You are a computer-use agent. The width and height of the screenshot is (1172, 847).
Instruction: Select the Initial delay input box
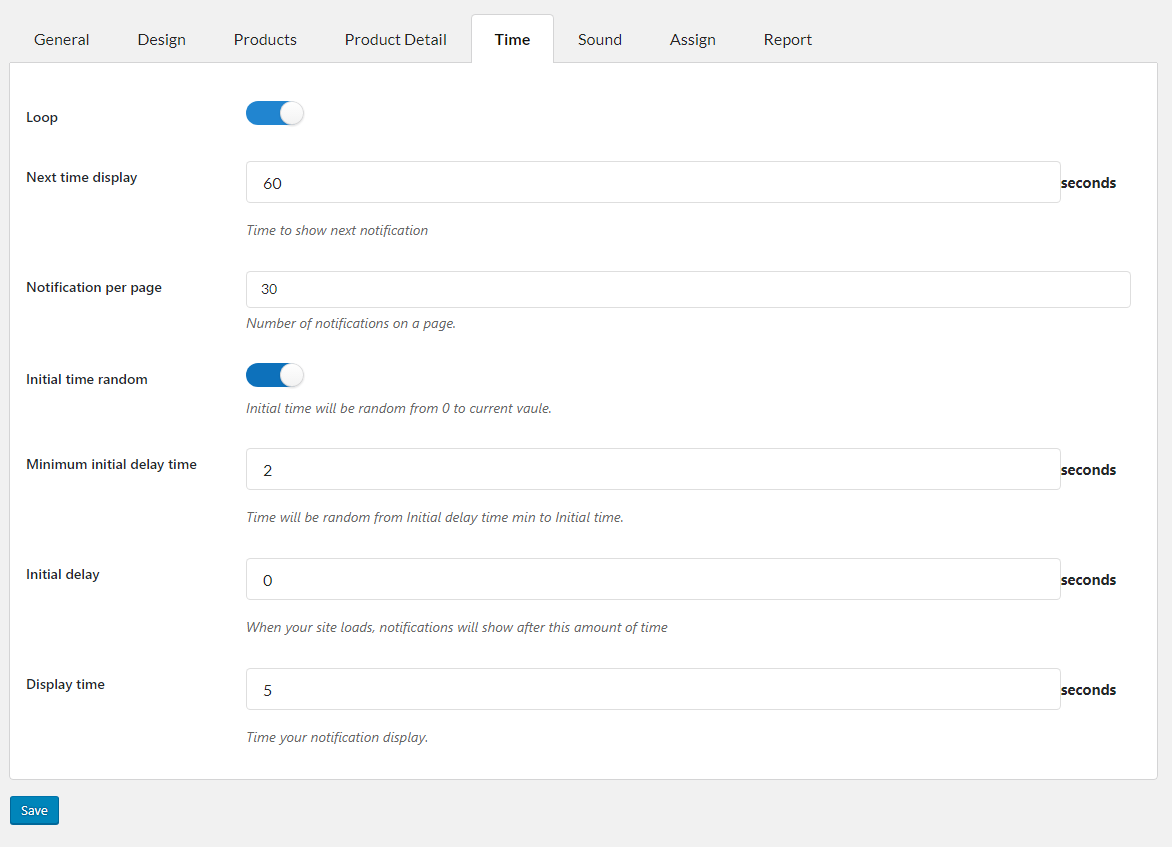tap(653, 580)
